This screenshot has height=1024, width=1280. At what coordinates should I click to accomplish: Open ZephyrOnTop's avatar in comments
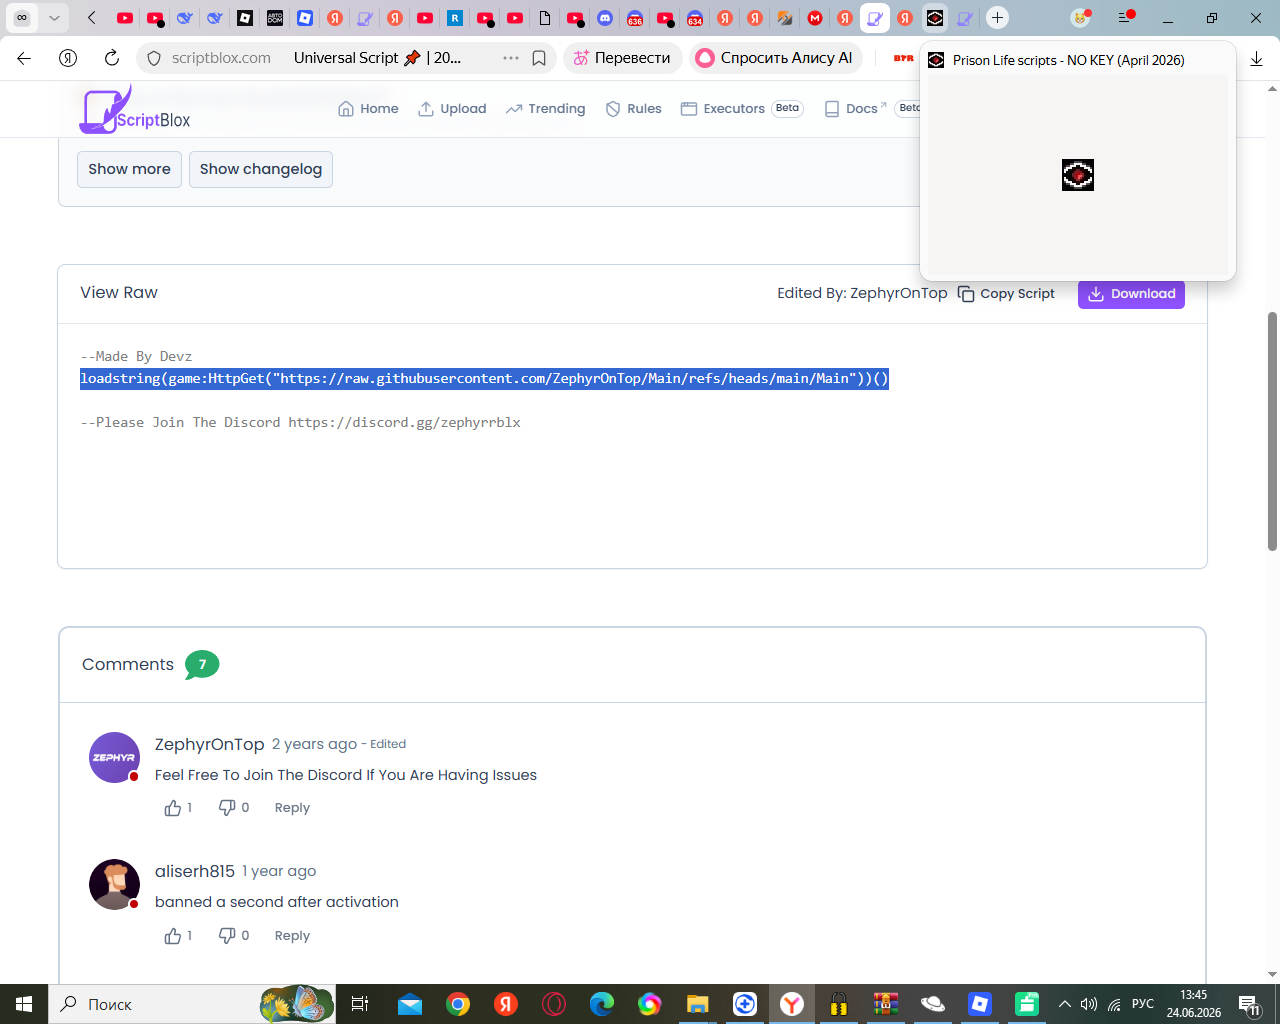pos(114,757)
